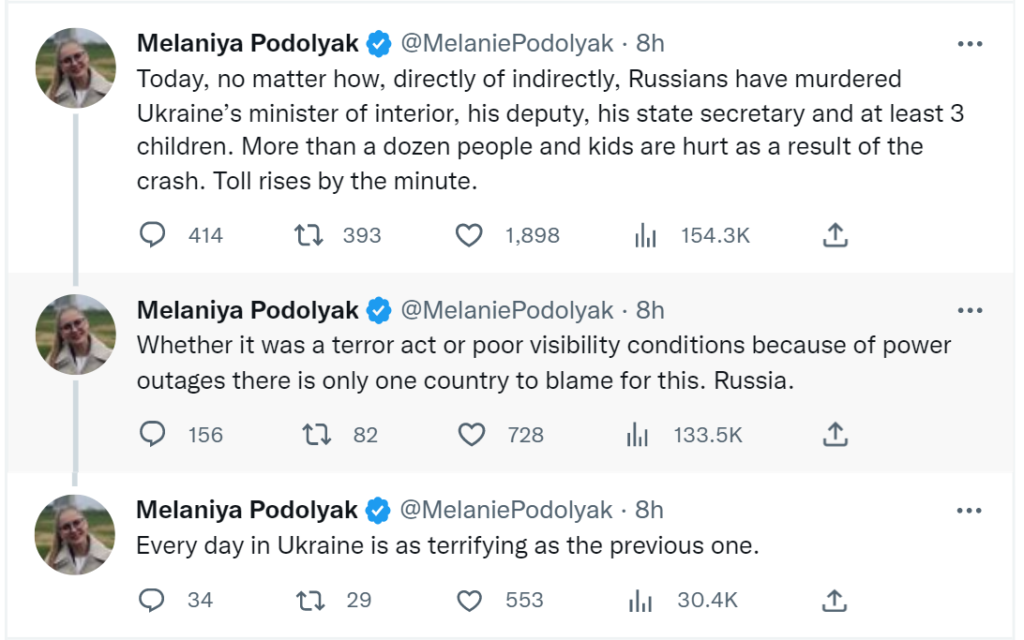Retweet the tweet with 393 retweets
Viewport: 1024px width, 640px height.
308,235
